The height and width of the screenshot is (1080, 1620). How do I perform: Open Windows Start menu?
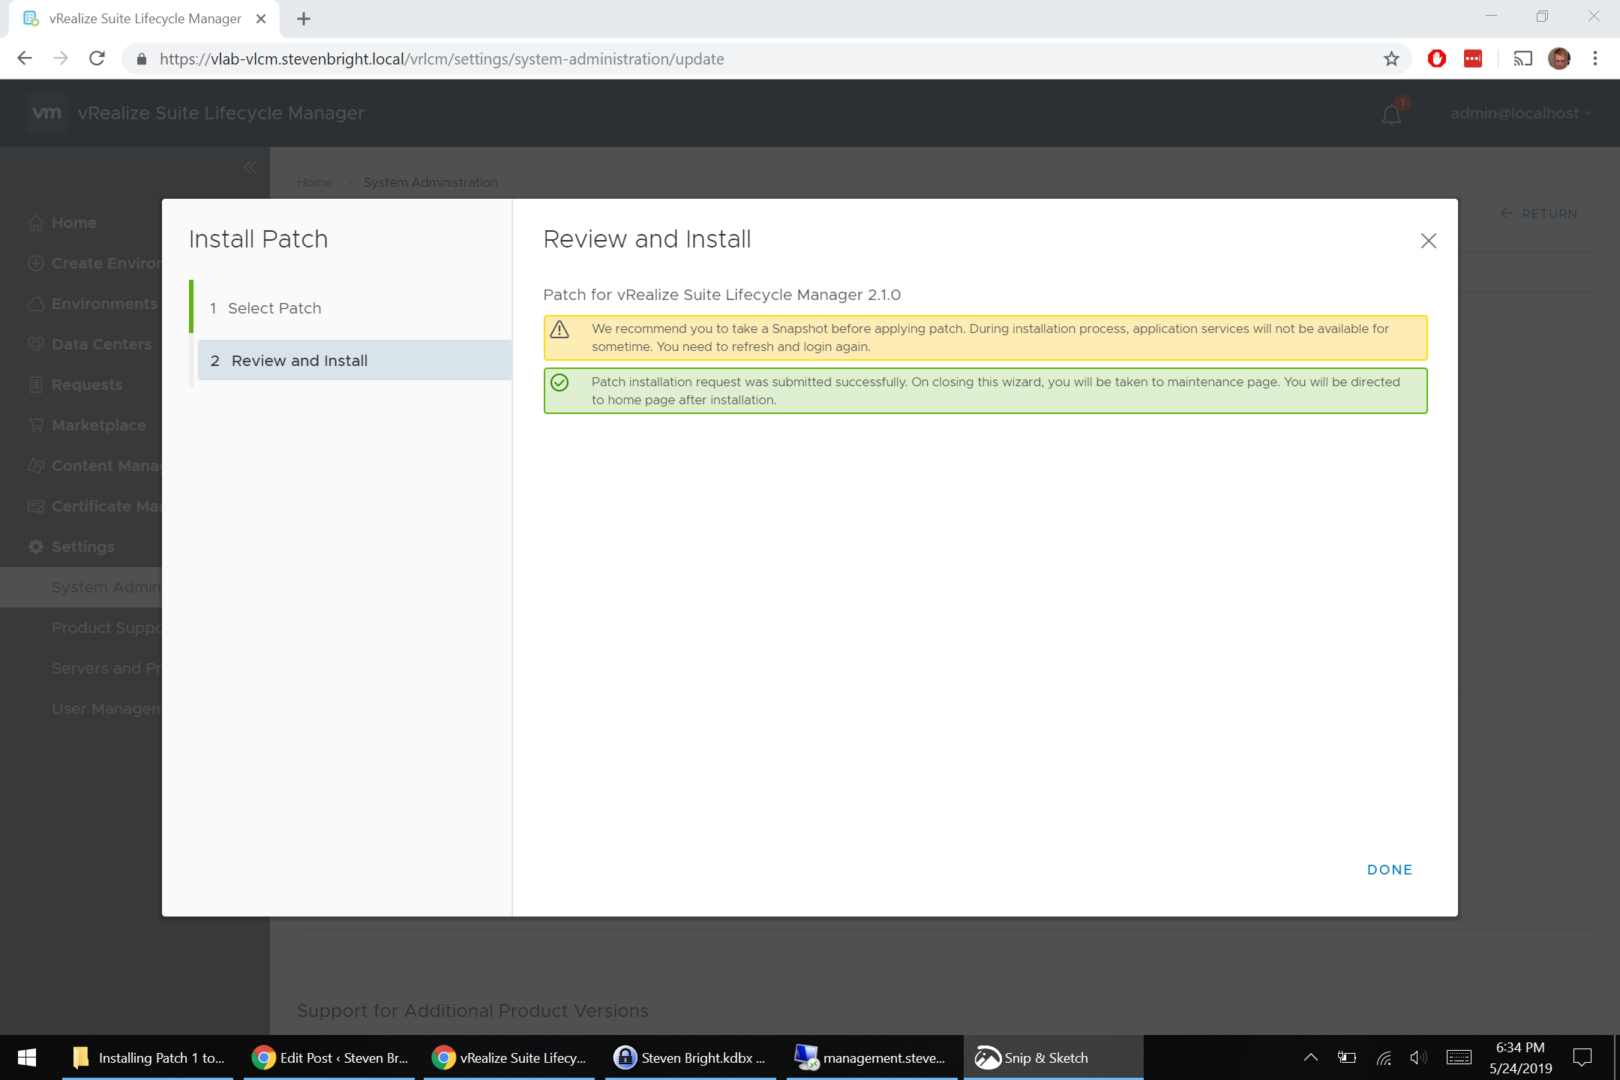[27, 1058]
